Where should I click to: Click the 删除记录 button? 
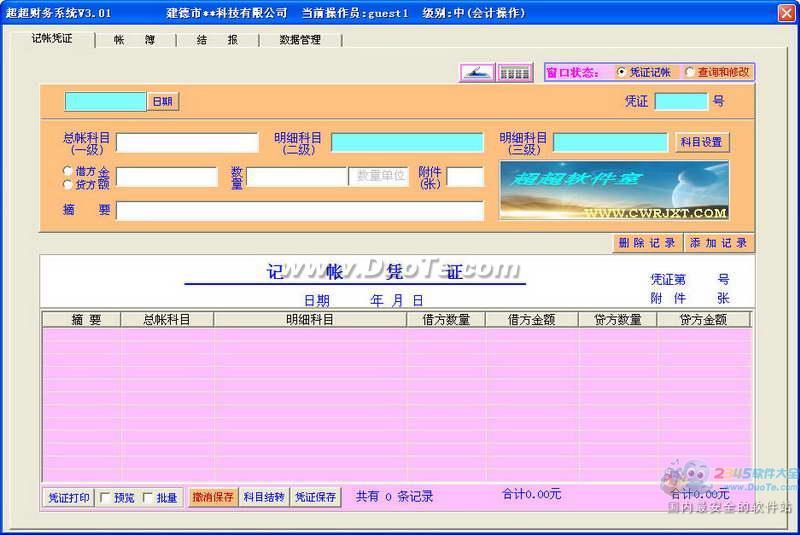click(x=646, y=243)
